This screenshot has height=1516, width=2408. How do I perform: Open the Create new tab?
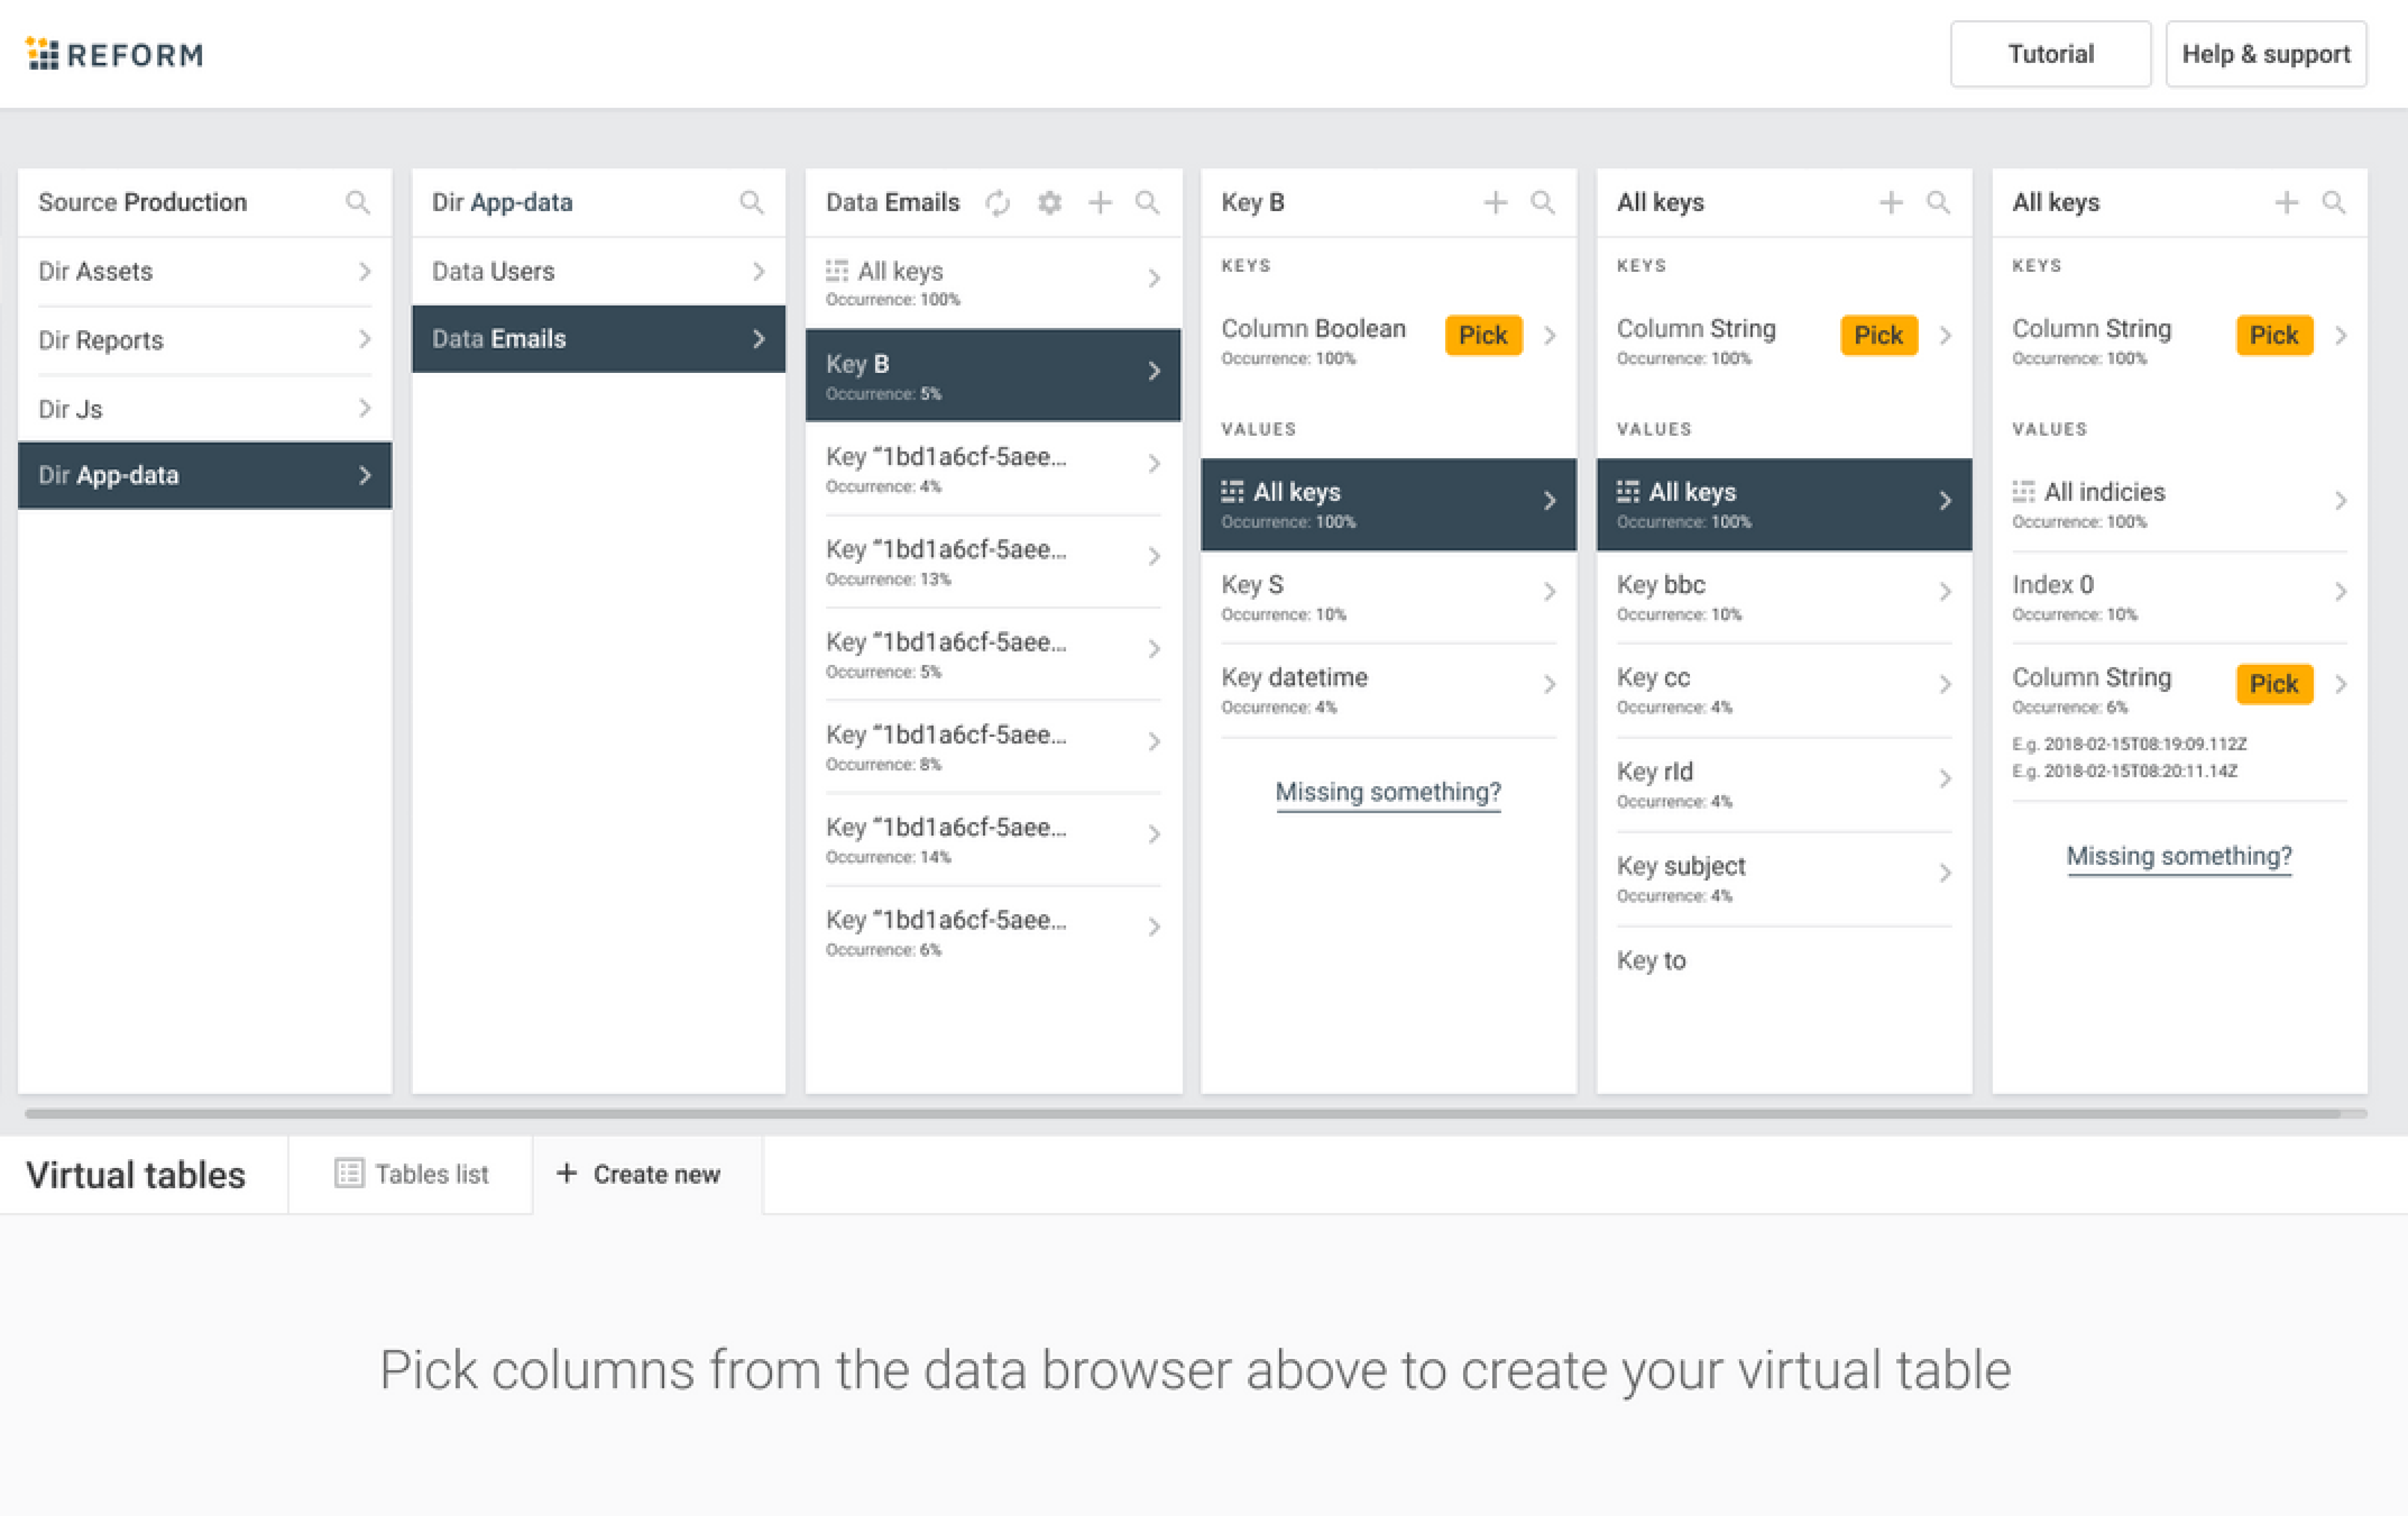(x=640, y=1173)
